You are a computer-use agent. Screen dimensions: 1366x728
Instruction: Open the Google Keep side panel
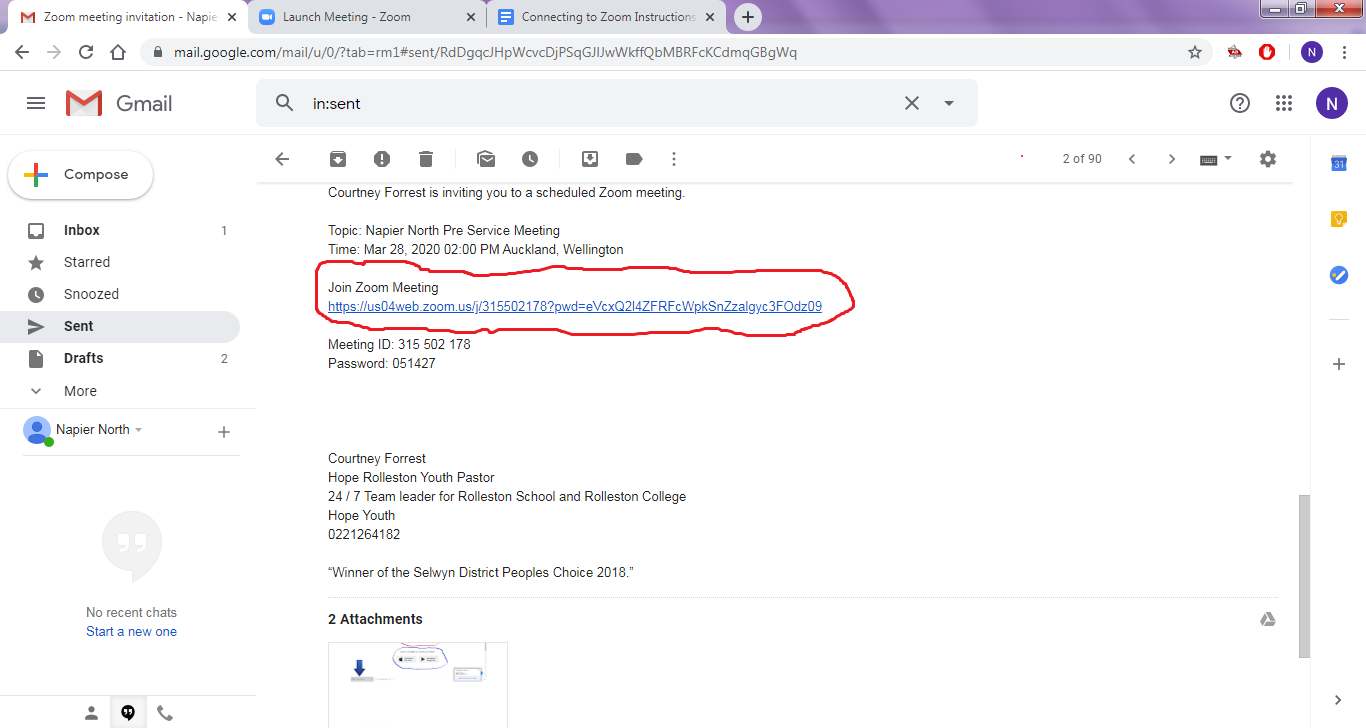point(1339,219)
